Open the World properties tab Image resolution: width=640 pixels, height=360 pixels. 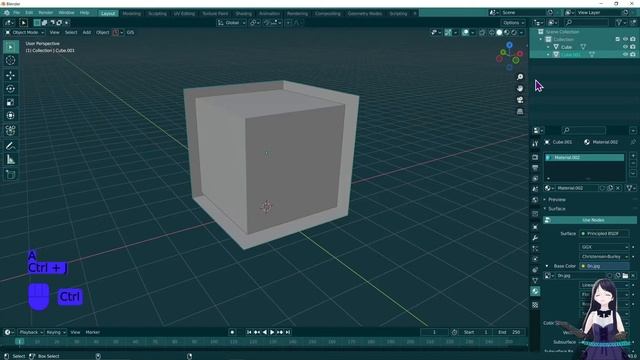coord(535,200)
